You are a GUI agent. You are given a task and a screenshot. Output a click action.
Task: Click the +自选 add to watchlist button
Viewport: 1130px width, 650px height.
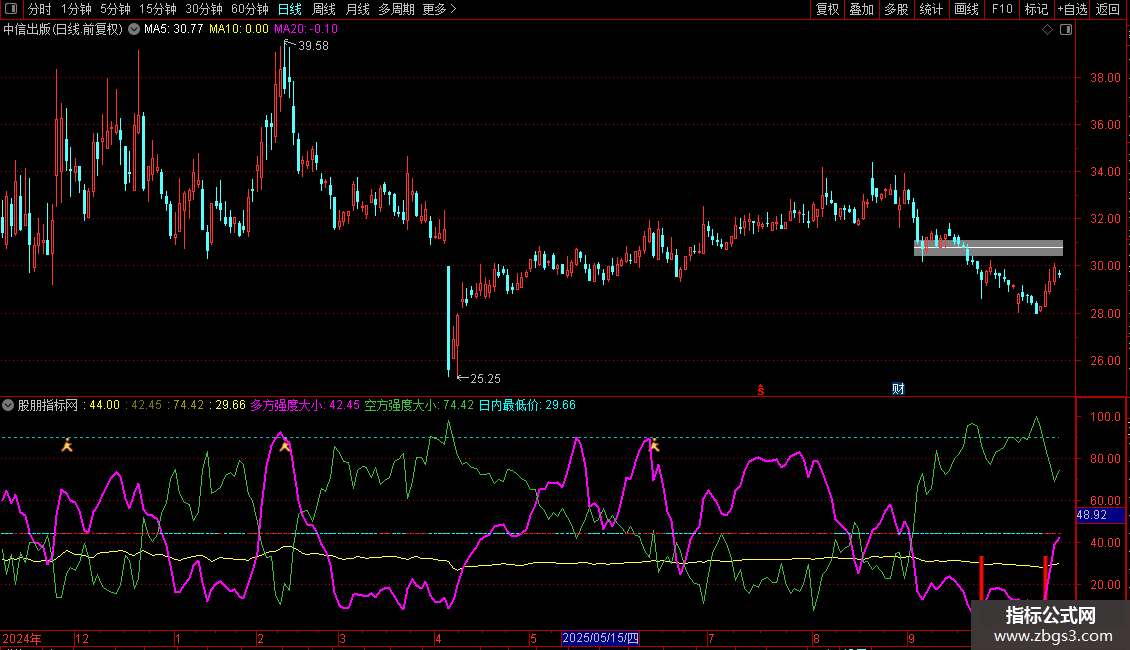tap(1071, 9)
